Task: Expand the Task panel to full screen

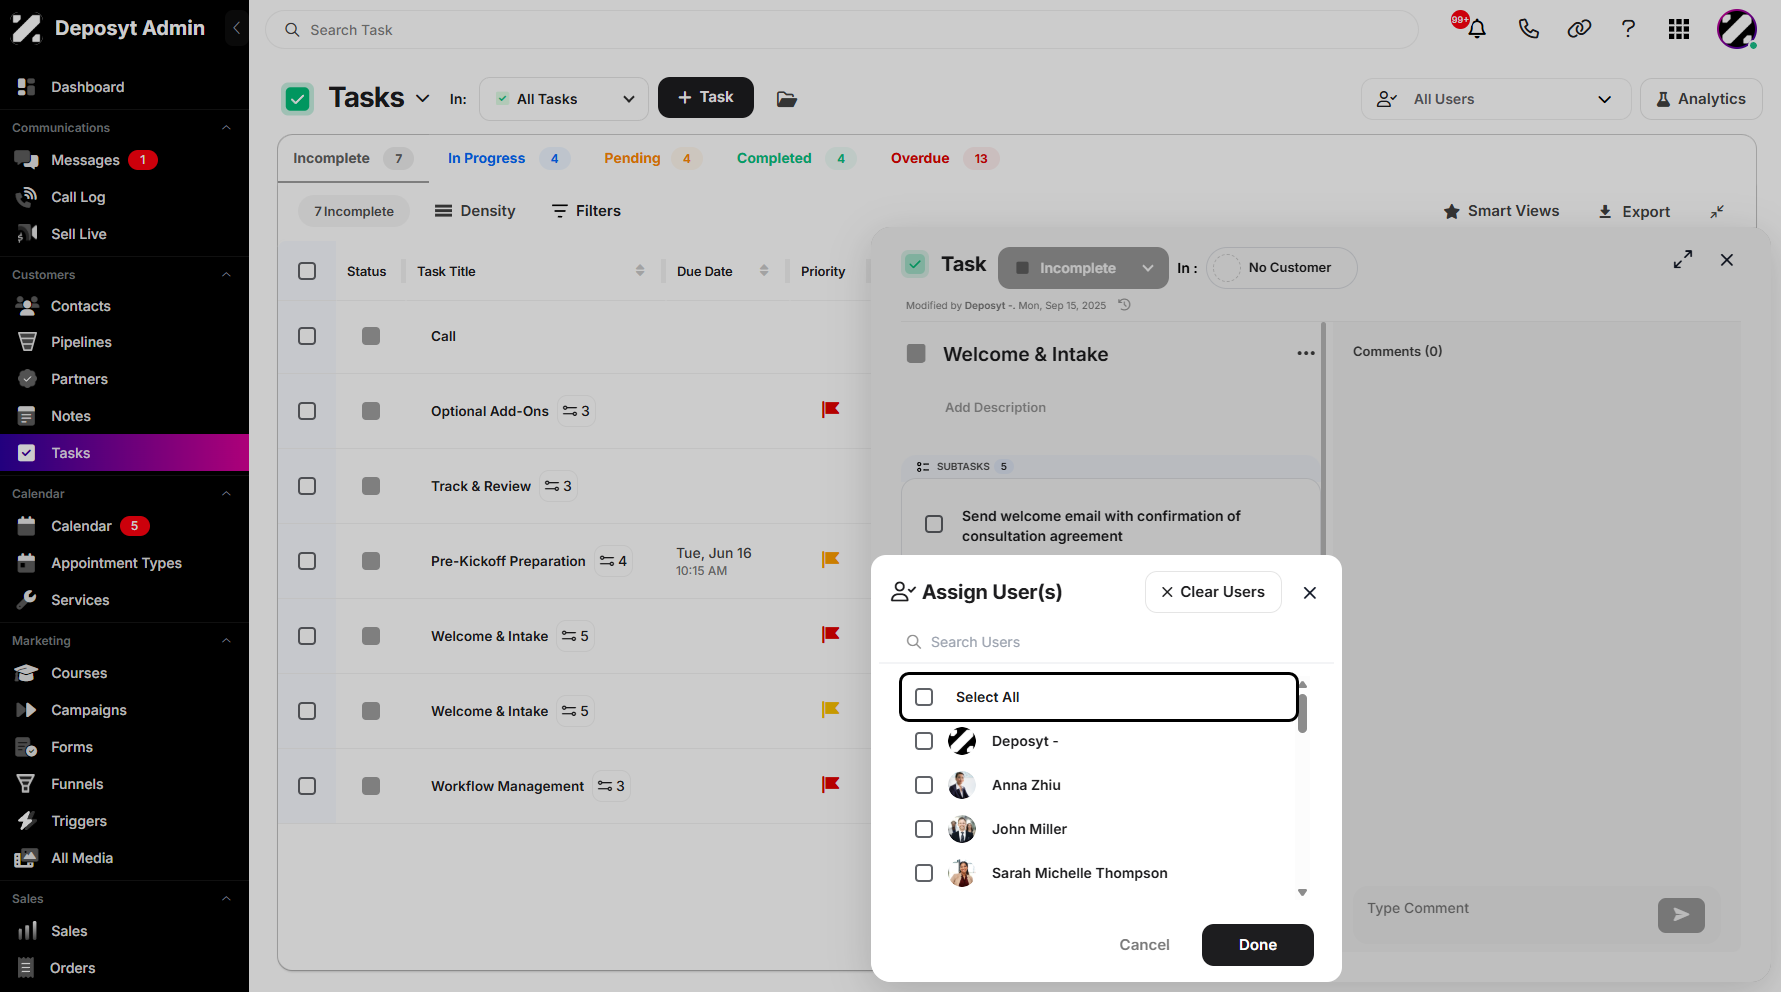Action: [x=1683, y=259]
